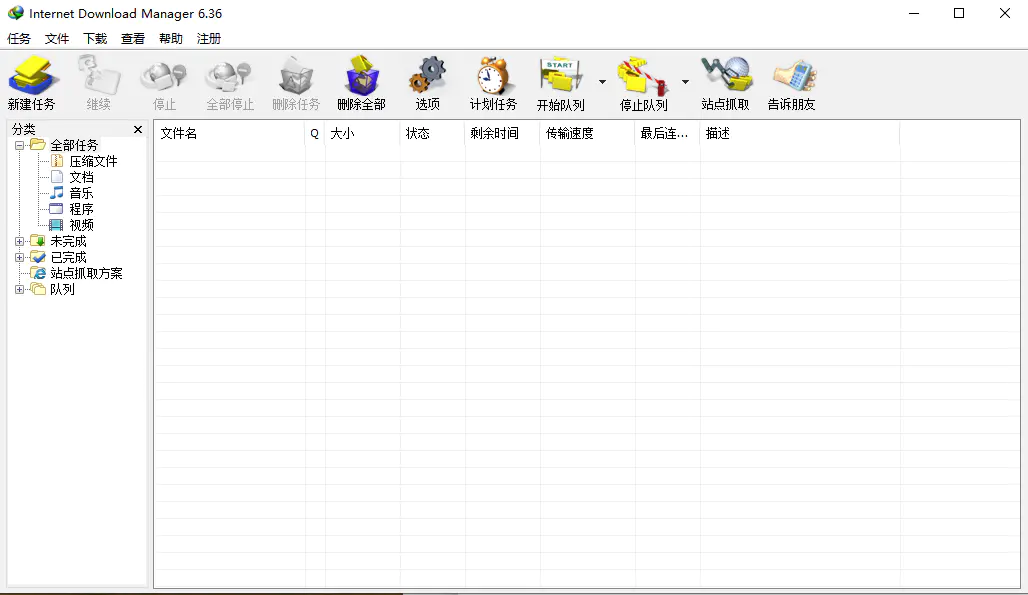Open dropdown arrow next to 开始队列
Image resolution: width=1028 pixels, height=595 pixels.
602,82
